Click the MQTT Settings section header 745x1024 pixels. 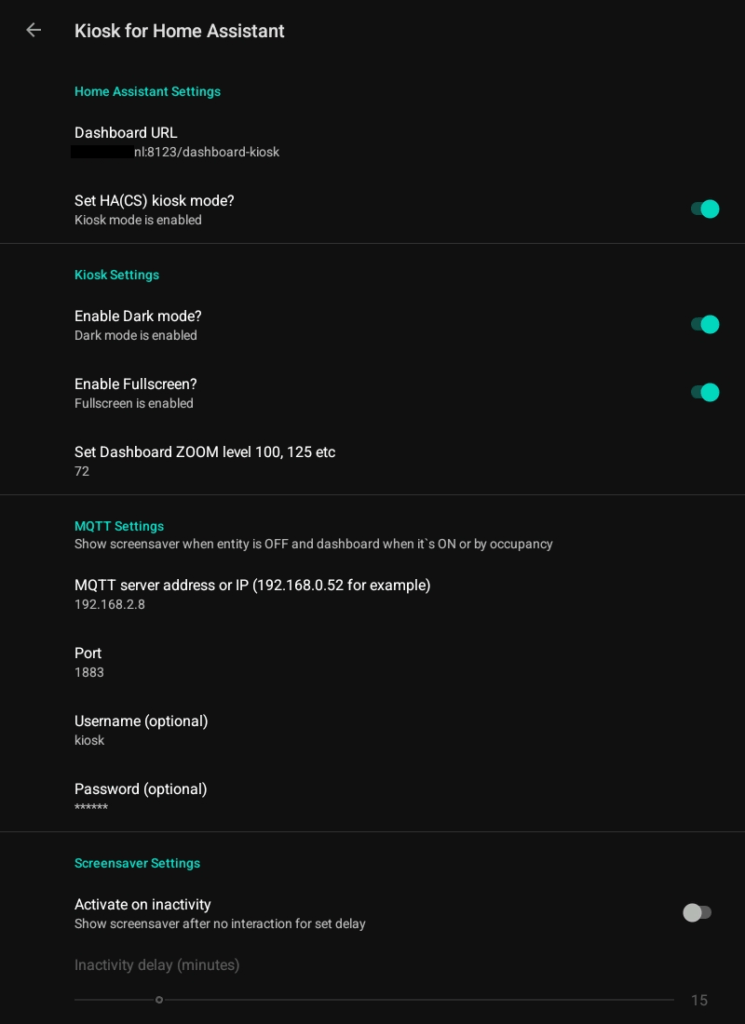119,526
